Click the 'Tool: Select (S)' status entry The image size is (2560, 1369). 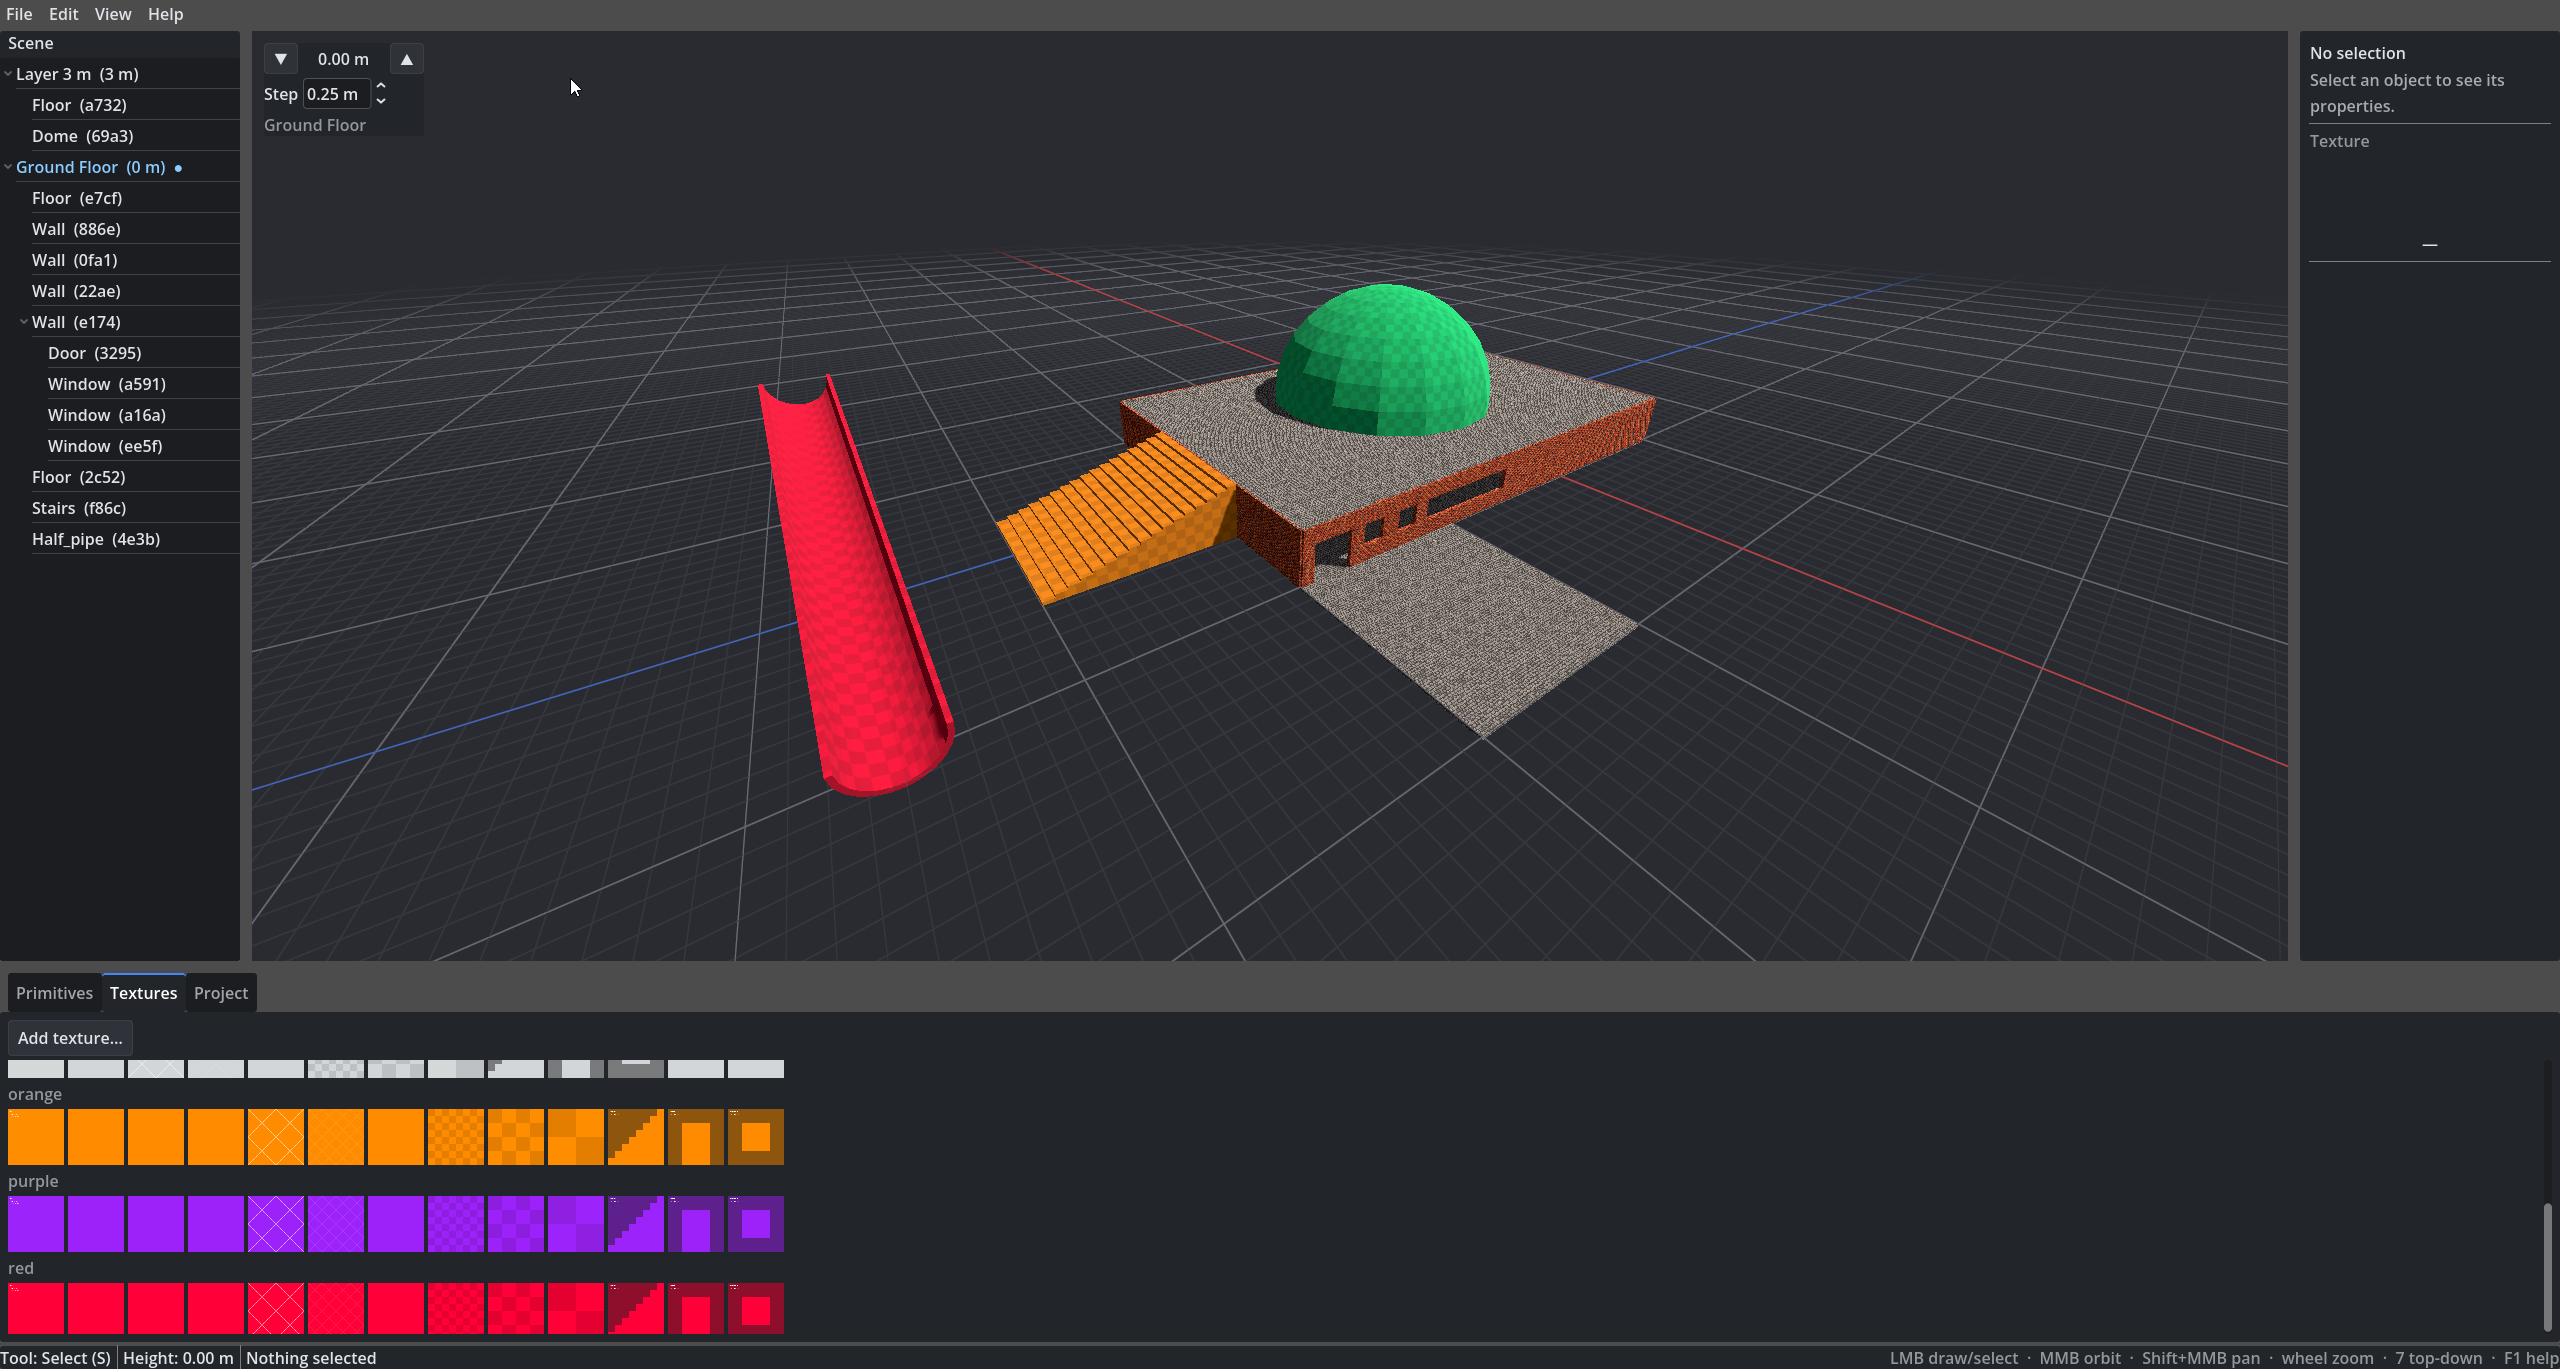(x=56, y=1358)
